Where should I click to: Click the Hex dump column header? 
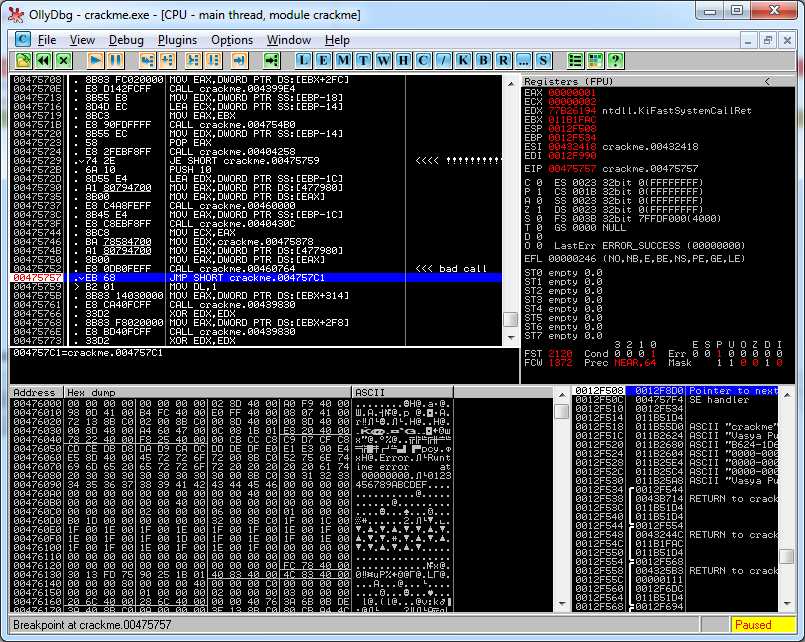(208, 392)
